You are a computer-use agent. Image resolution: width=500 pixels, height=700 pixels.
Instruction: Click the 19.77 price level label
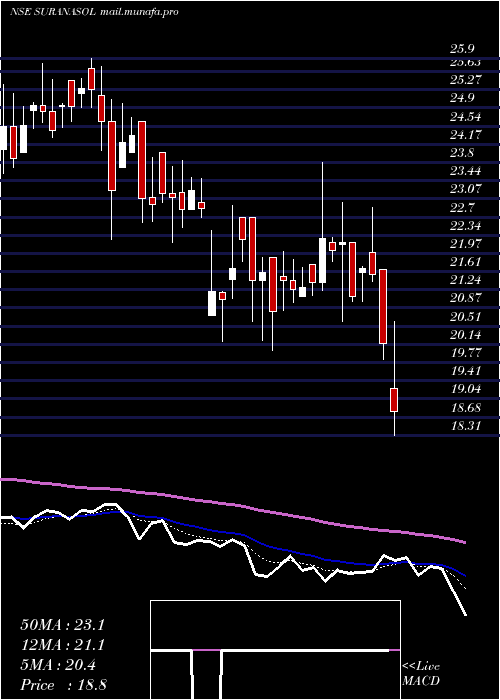tap(466, 352)
